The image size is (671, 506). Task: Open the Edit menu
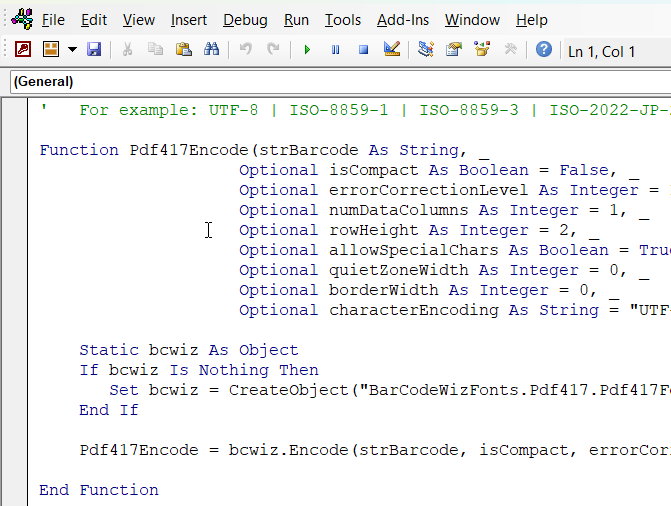94,20
